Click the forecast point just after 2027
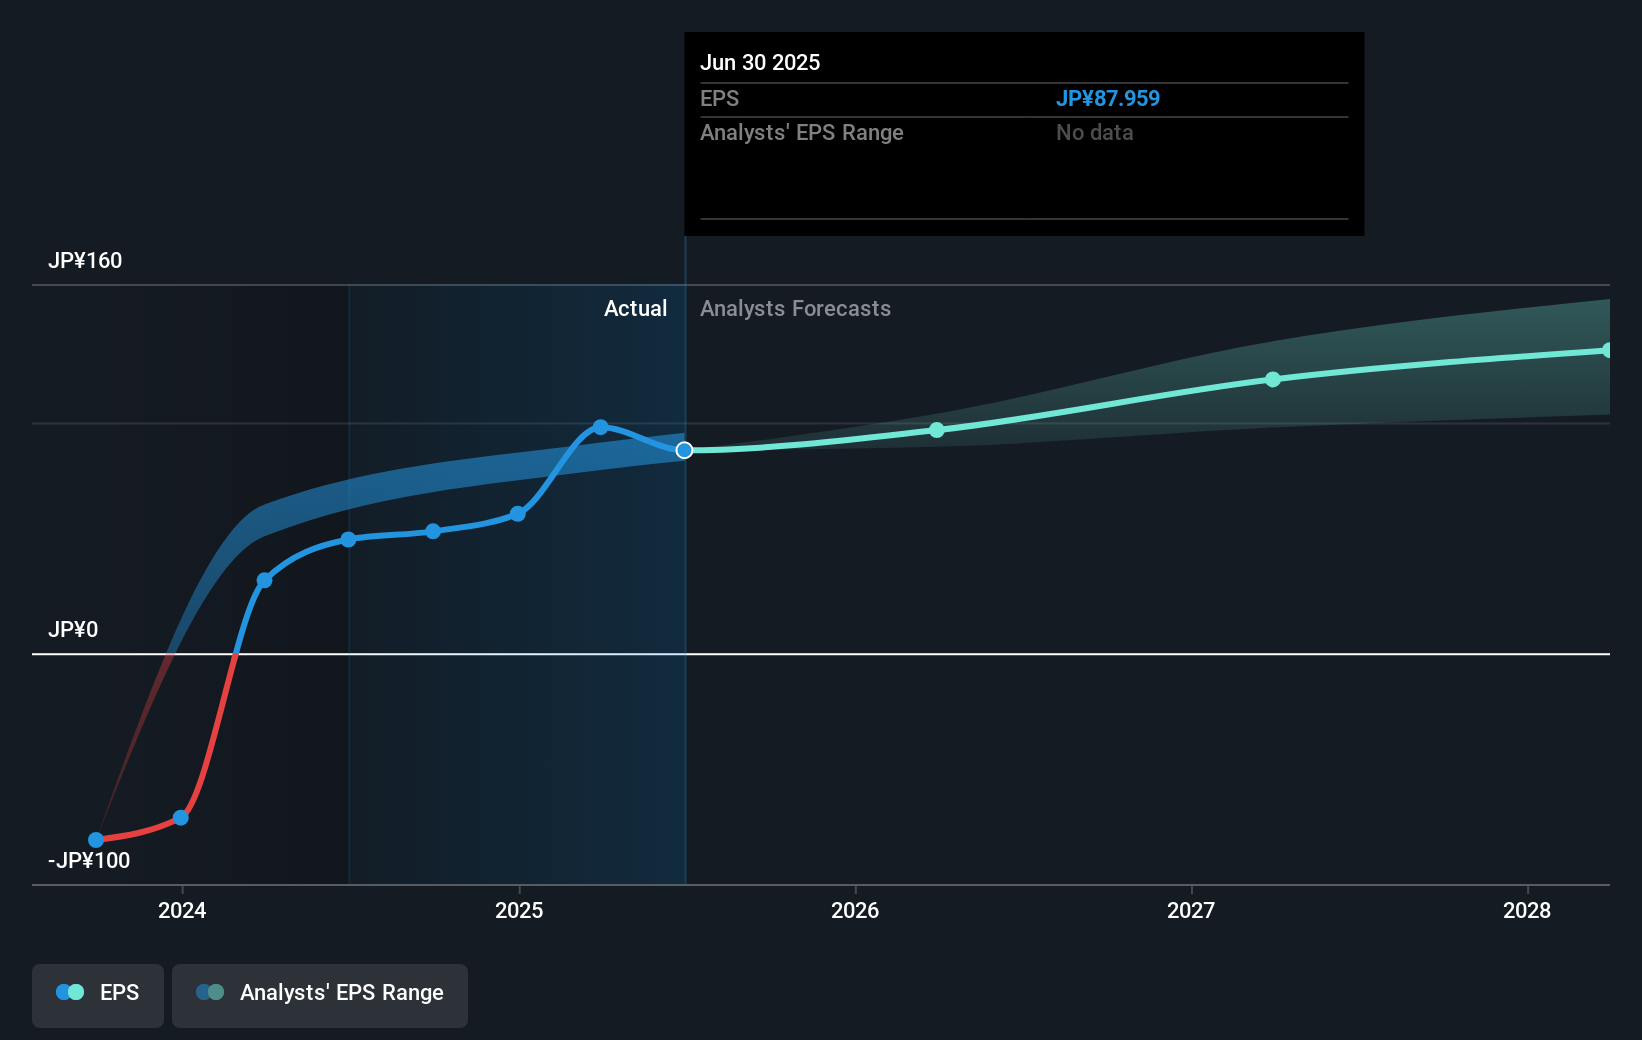Viewport: 1642px width, 1040px height. [x=1273, y=379]
